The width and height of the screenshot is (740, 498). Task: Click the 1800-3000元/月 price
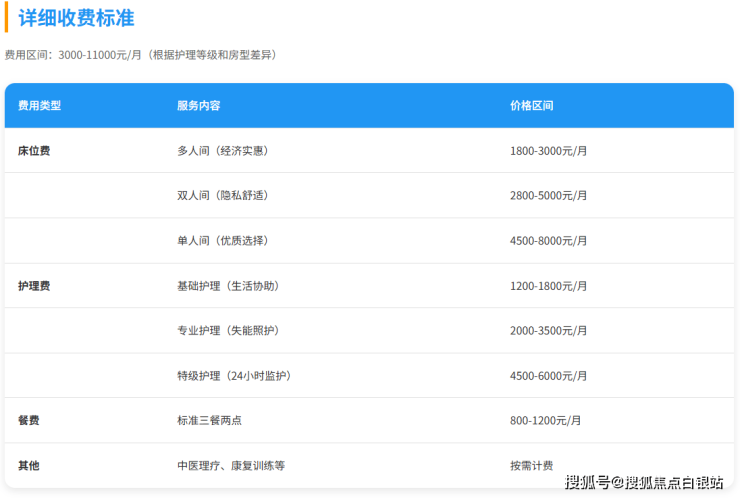[x=548, y=151]
